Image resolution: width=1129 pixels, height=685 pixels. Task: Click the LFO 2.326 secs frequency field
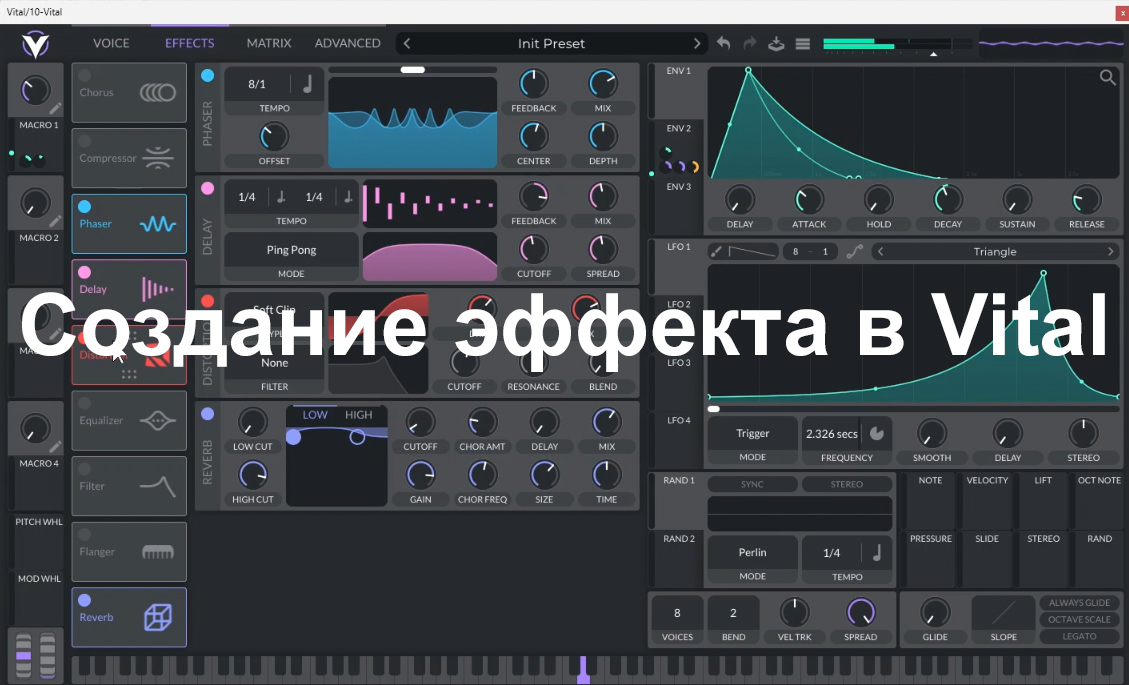(832, 434)
